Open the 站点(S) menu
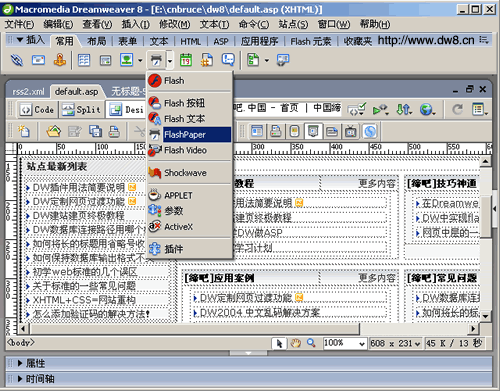 click(293, 24)
